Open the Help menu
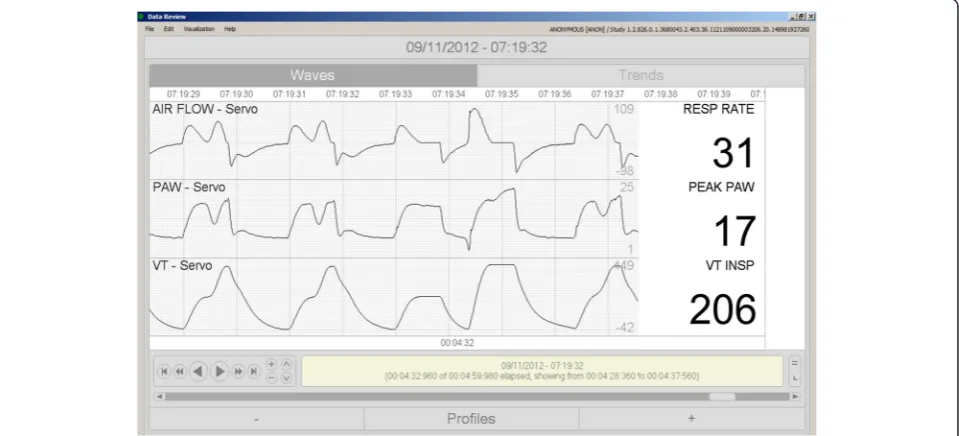Image resolution: width=959 pixels, height=436 pixels. click(230, 29)
